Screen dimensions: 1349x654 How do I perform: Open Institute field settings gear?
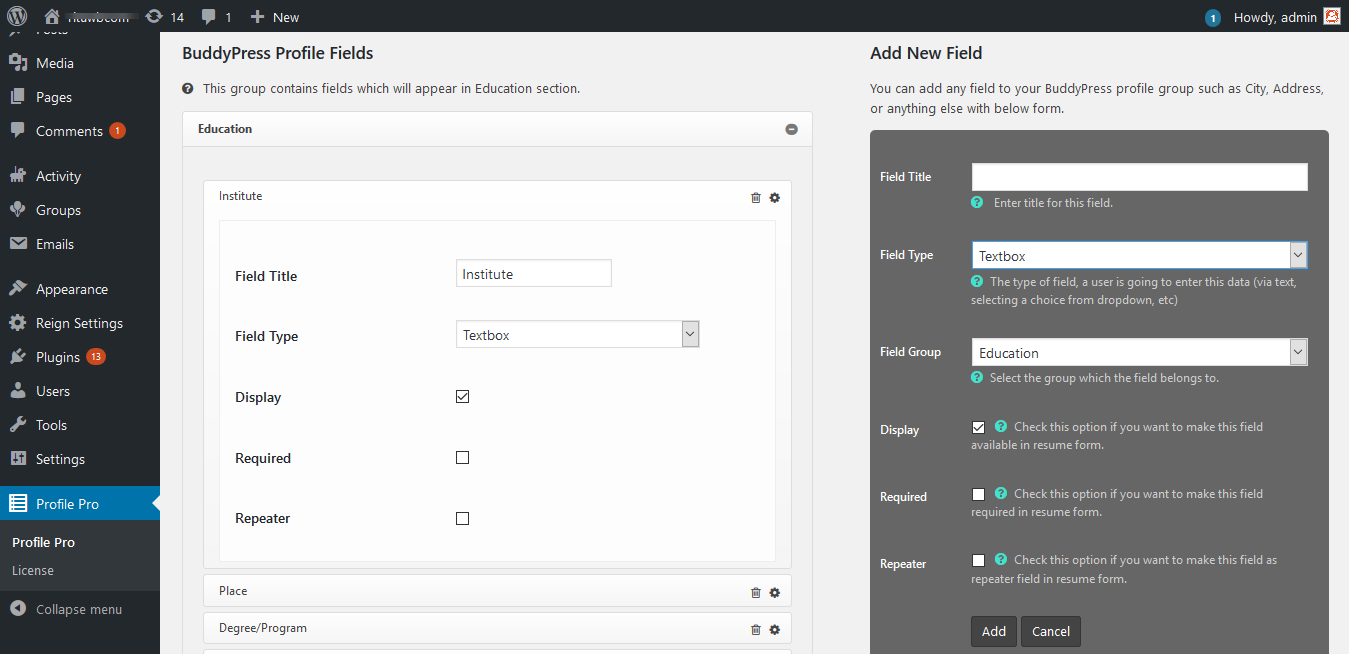pyautogui.click(x=774, y=197)
